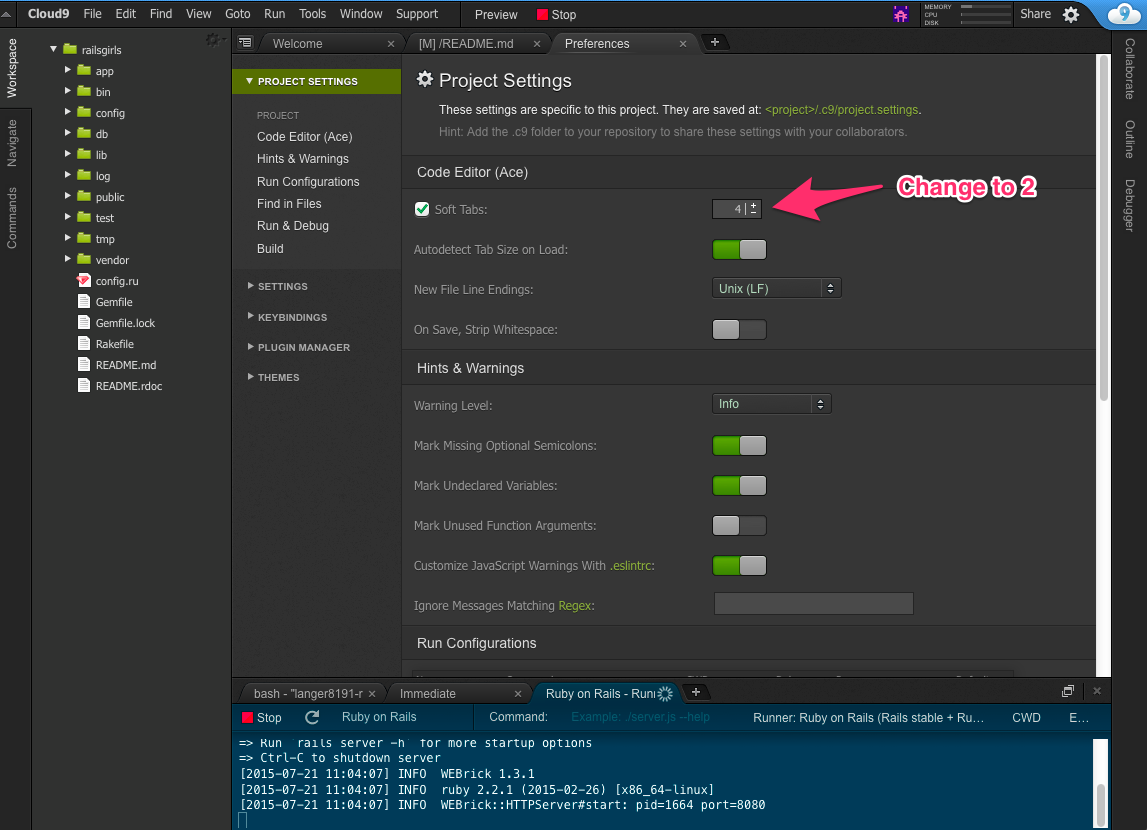Close the README.md editor tab

(537, 44)
